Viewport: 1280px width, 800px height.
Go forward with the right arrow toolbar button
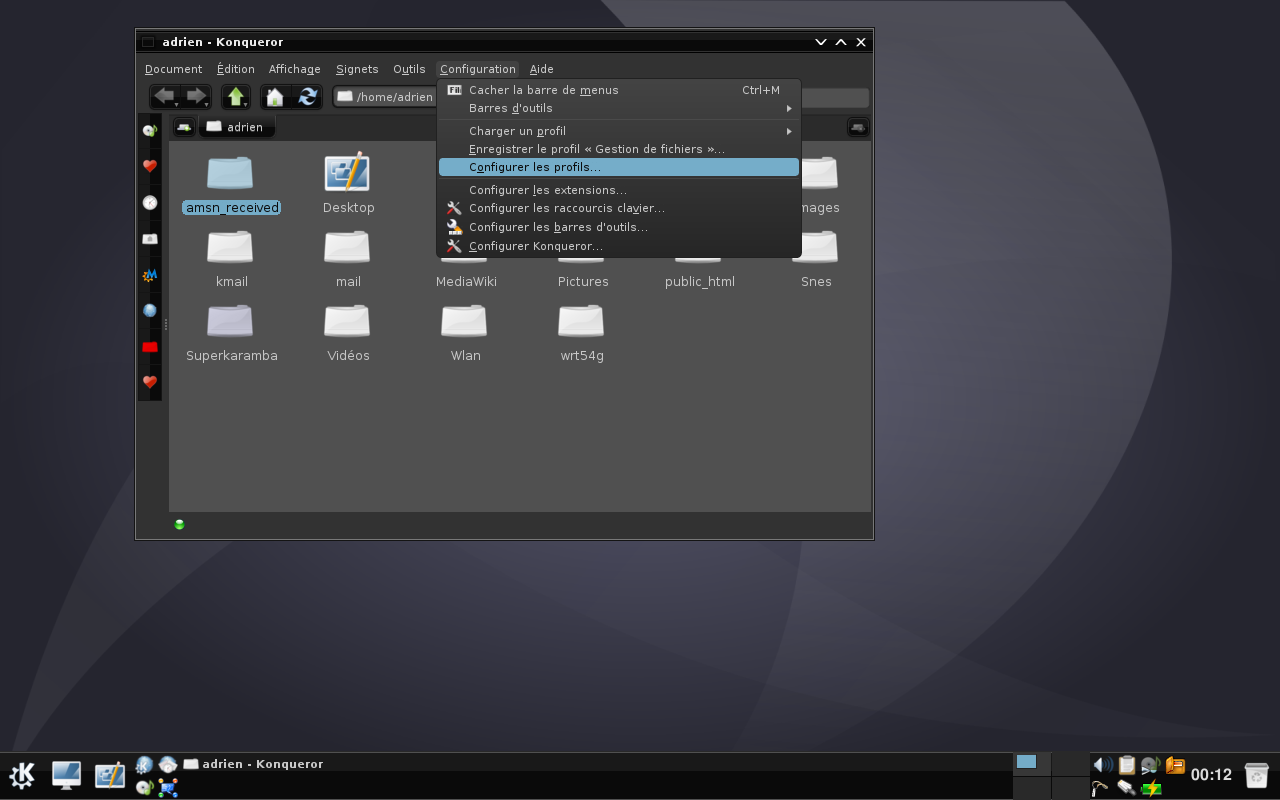[x=194, y=96]
